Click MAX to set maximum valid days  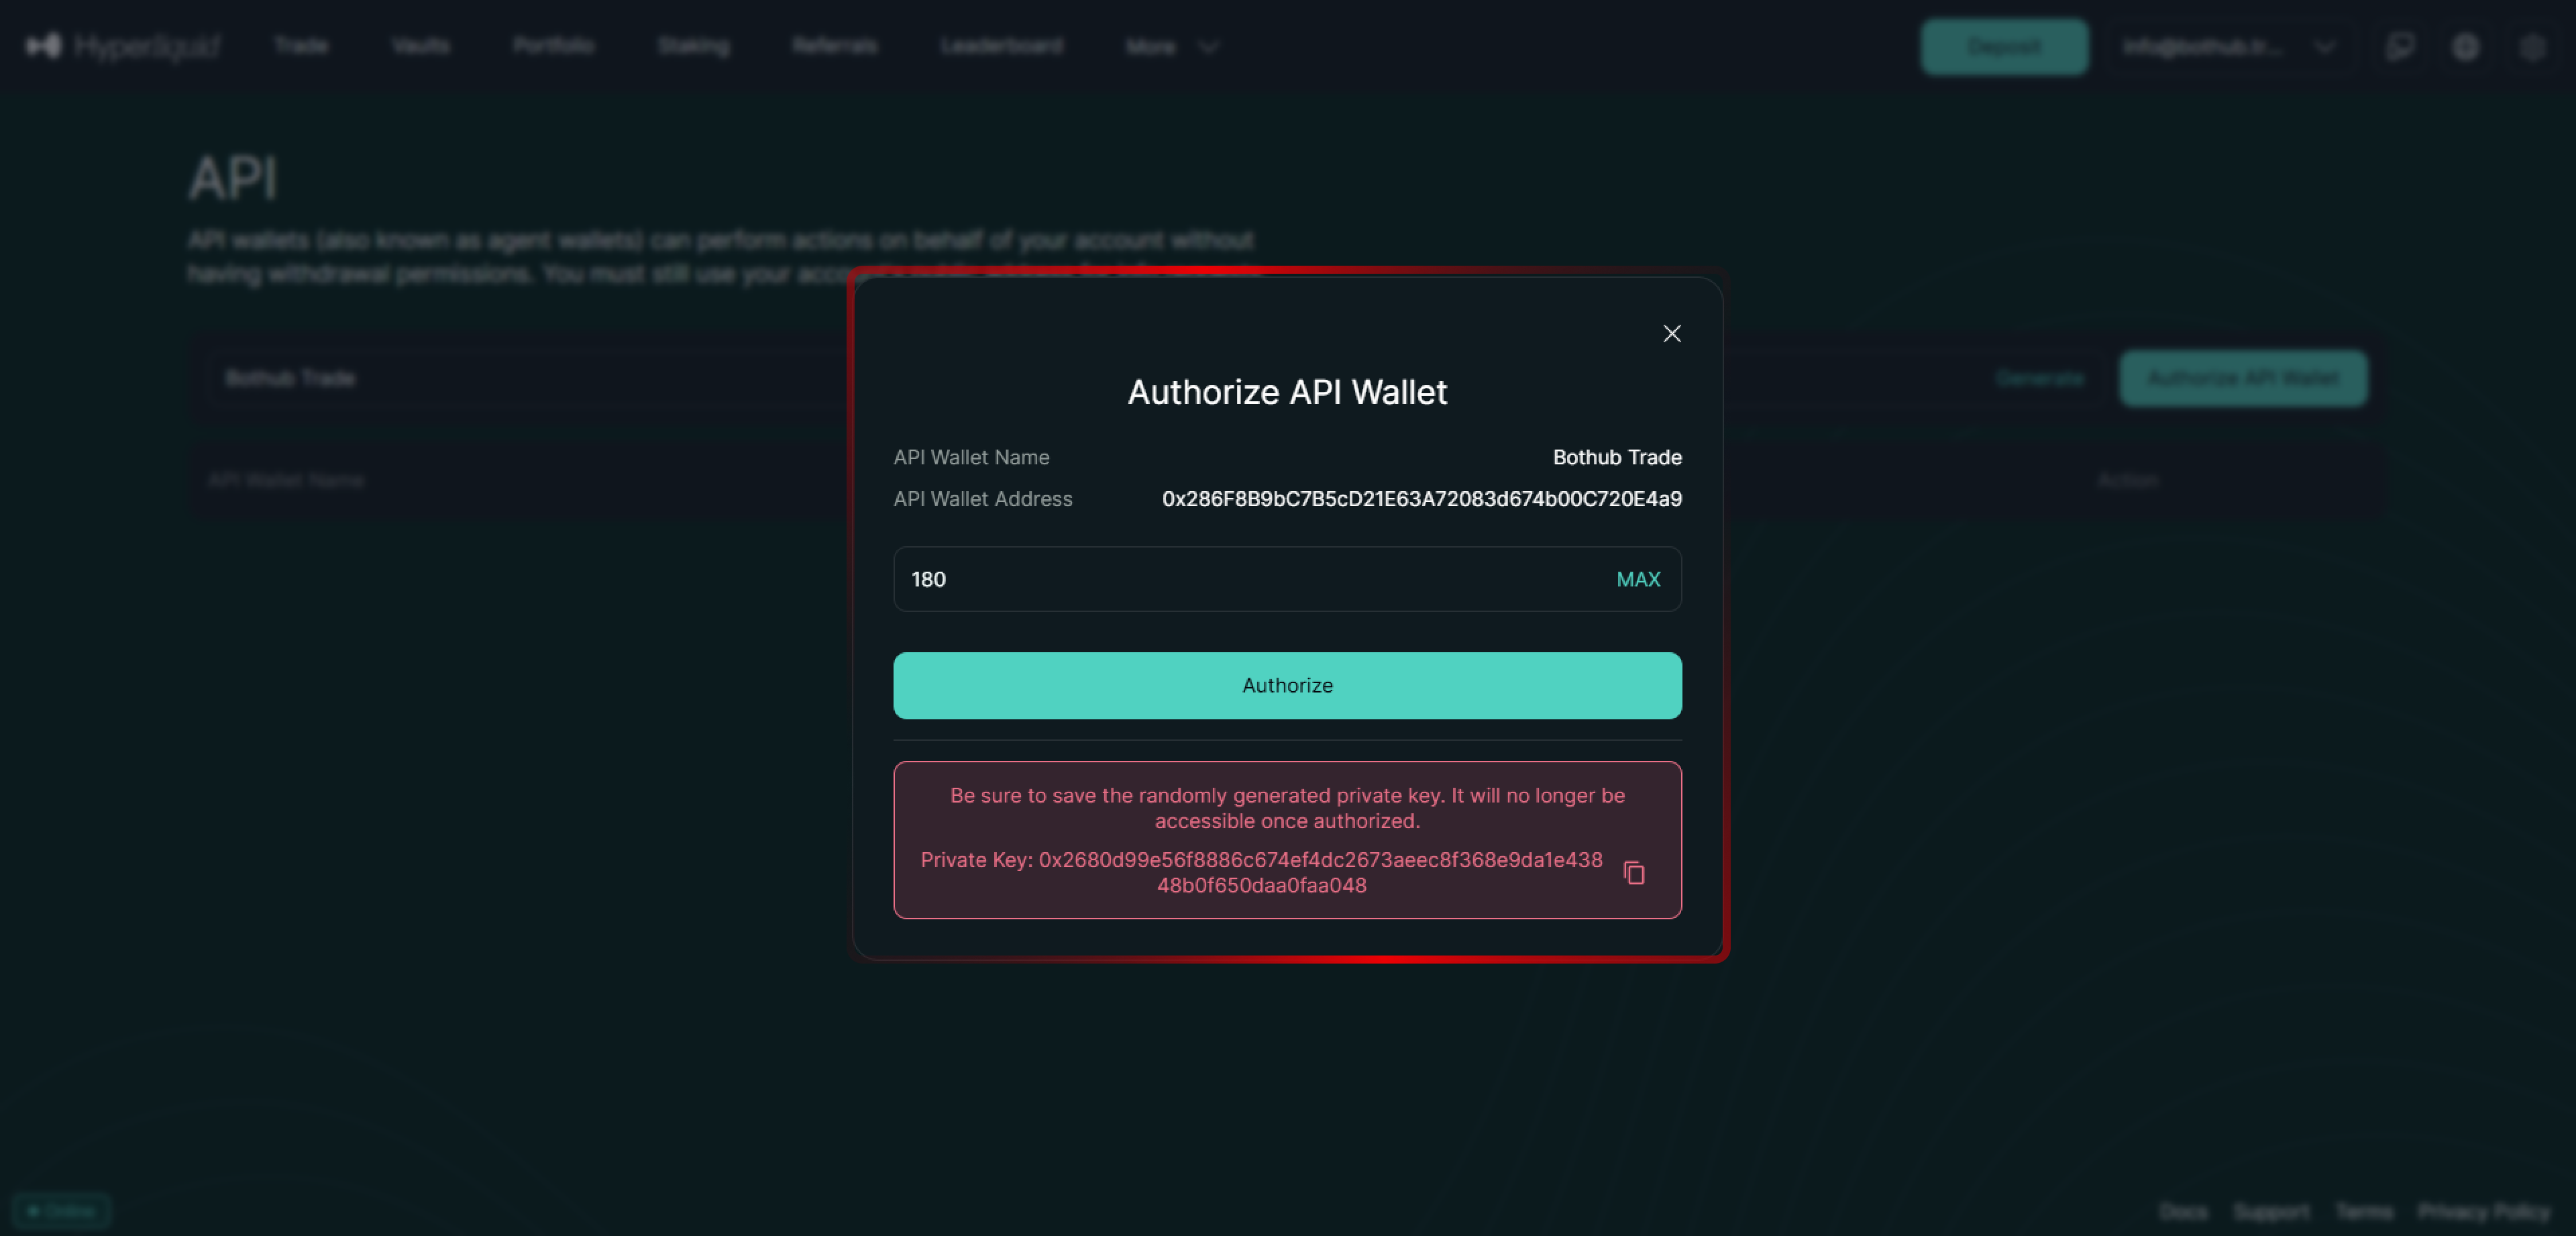[1637, 579]
